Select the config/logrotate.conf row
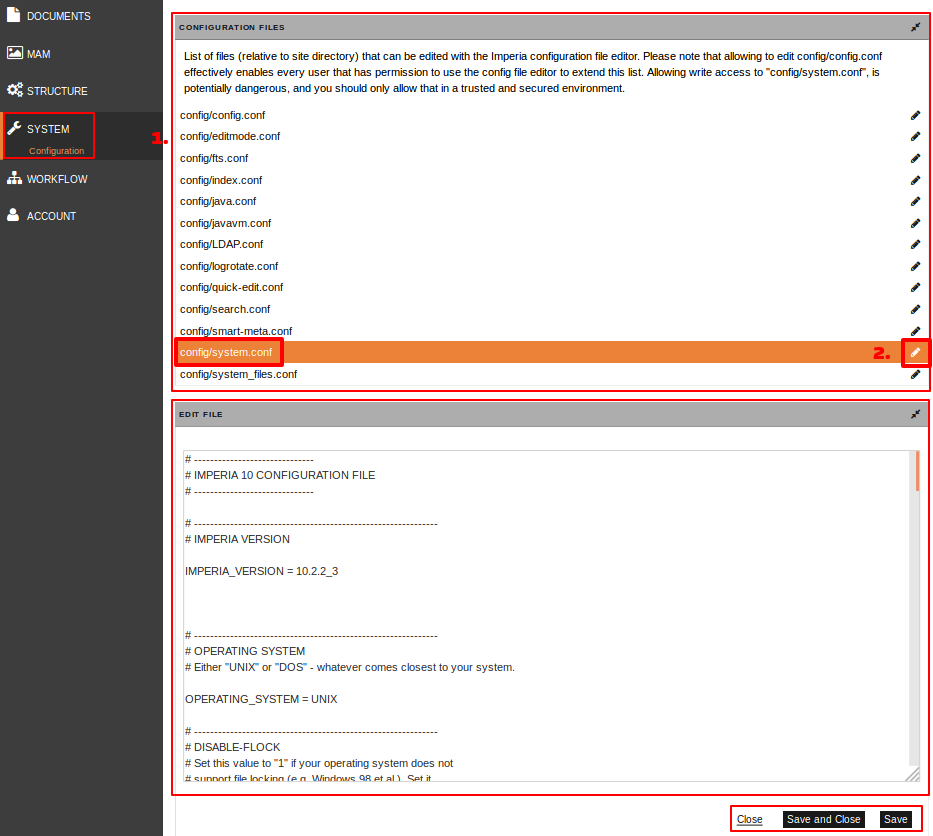Image resolution: width=933 pixels, height=836 pixels. (552, 267)
